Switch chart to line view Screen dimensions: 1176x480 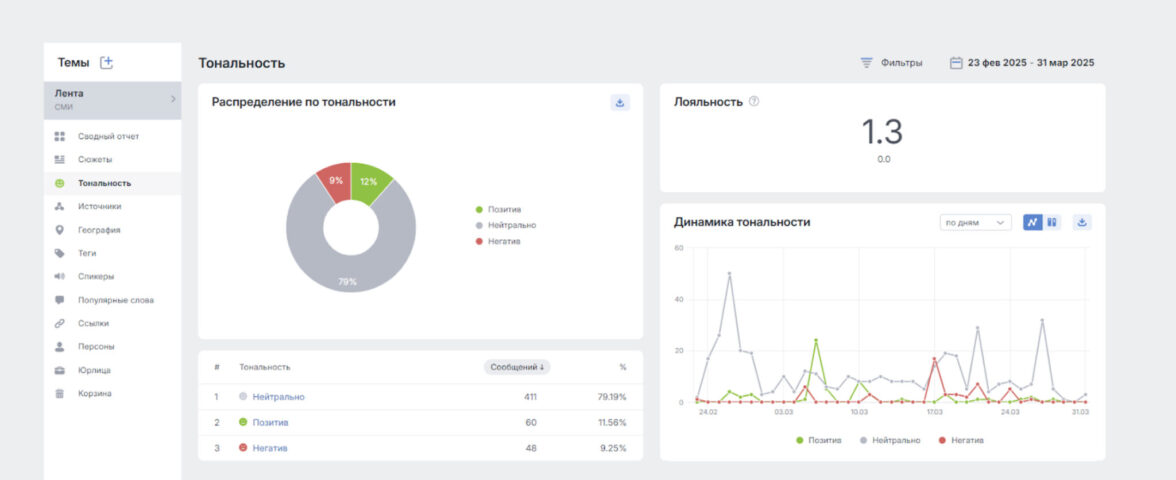coord(1032,222)
